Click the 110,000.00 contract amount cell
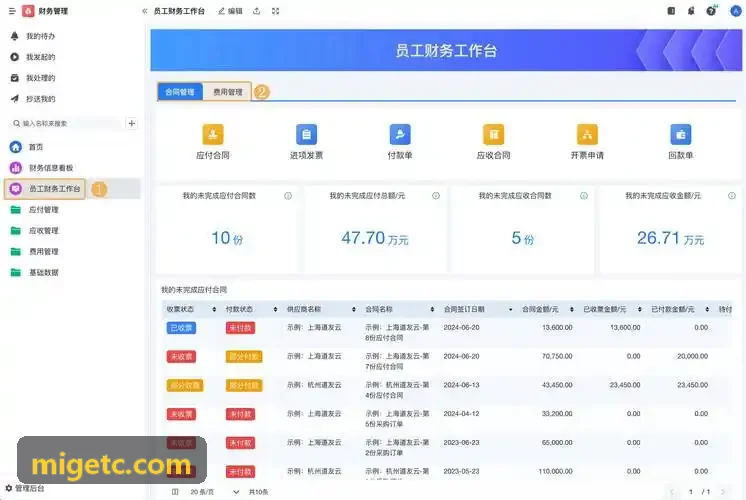This screenshot has height=500, width=746. (x=555, y=471)
